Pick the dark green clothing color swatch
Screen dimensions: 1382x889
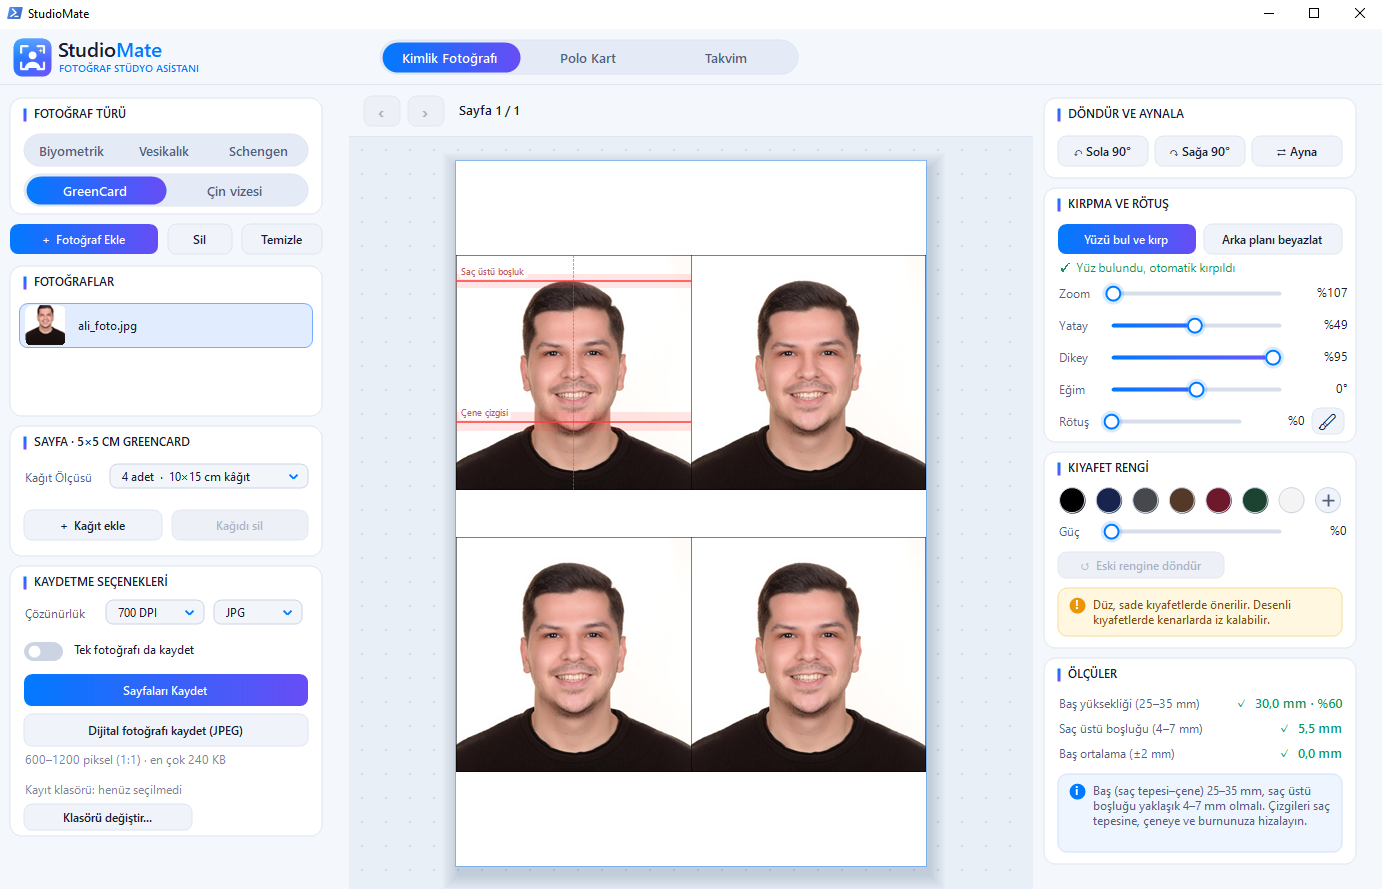1255,500
